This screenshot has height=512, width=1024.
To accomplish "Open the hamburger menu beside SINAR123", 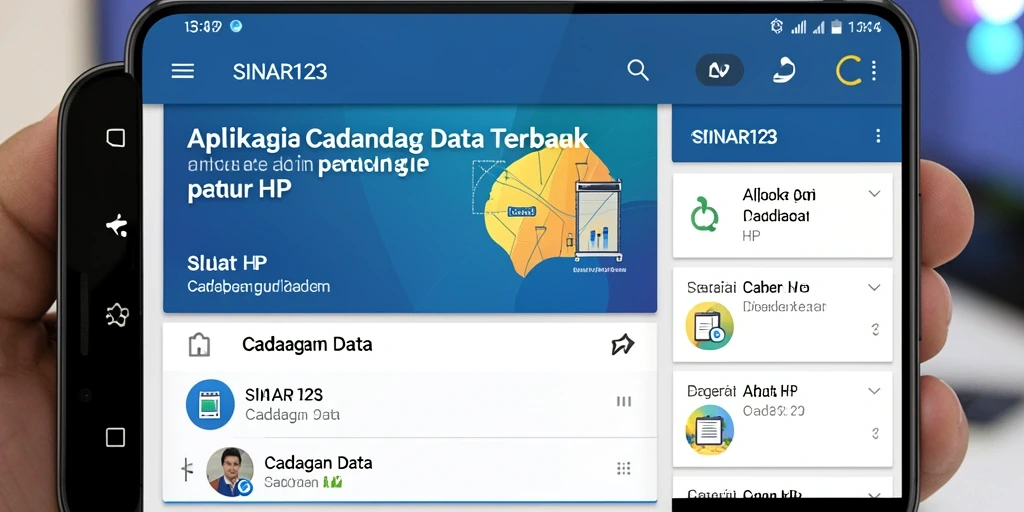I will [183, 71].
